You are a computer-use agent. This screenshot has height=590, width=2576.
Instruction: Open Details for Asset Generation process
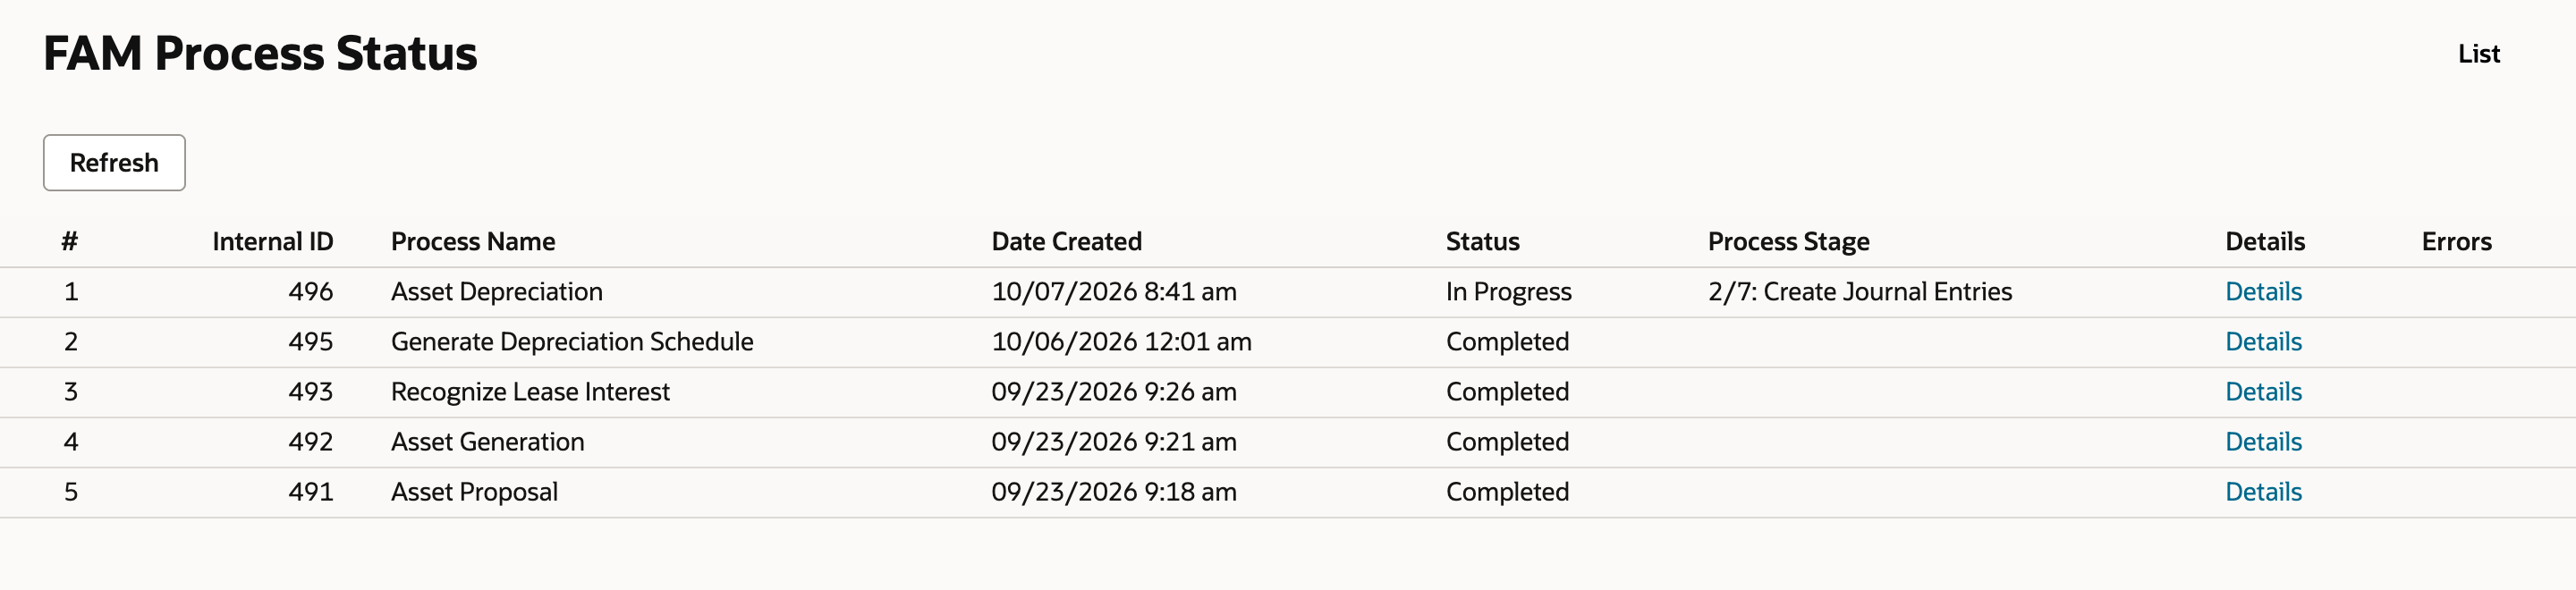pyautogui.click(x=2263, y=441)
